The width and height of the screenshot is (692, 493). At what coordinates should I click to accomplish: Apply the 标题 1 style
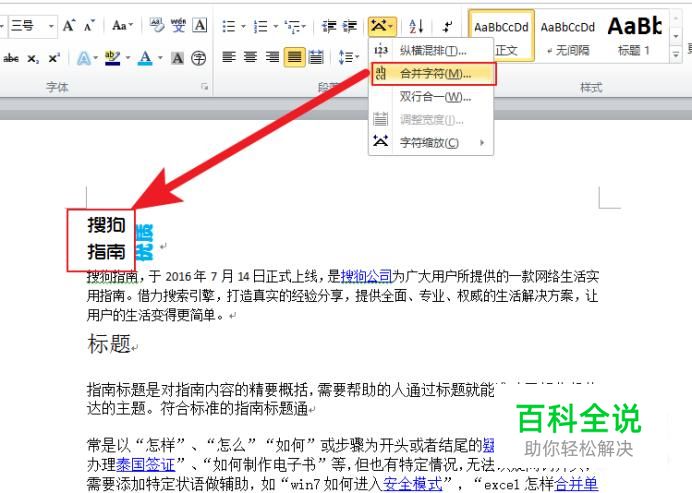(x=635, y=36)
